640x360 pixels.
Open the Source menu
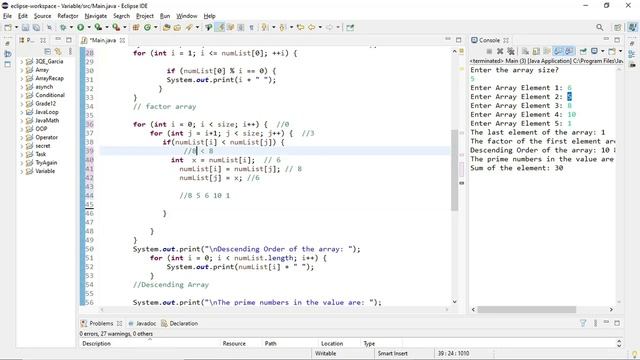pyautogui.click(x=42, y=16)
